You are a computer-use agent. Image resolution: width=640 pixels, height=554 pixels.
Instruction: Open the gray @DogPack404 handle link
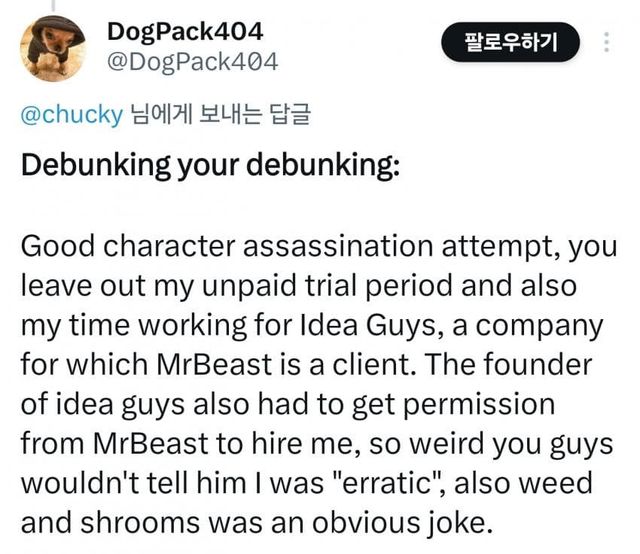(192, 63)
